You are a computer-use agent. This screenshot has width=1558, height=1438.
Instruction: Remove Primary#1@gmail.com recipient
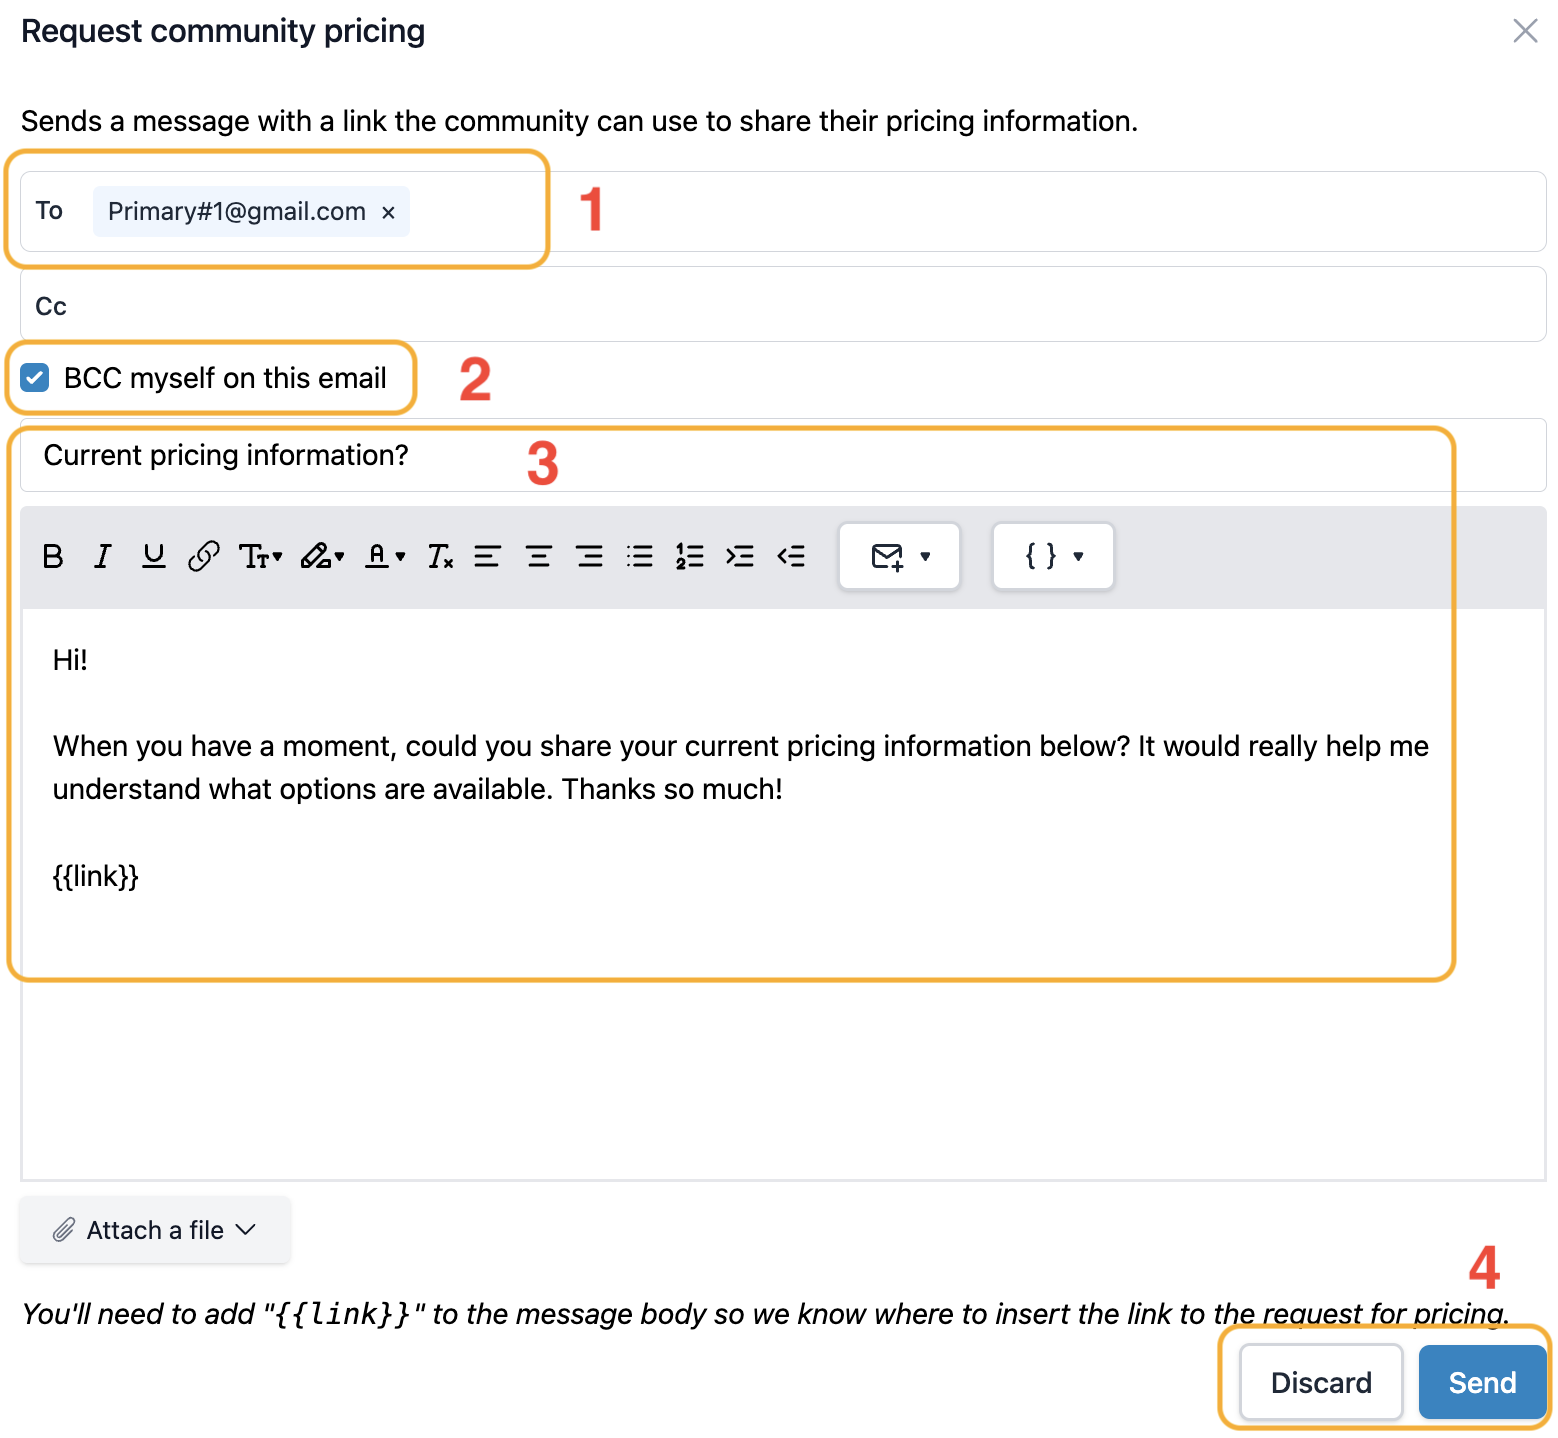coord(389,212)
